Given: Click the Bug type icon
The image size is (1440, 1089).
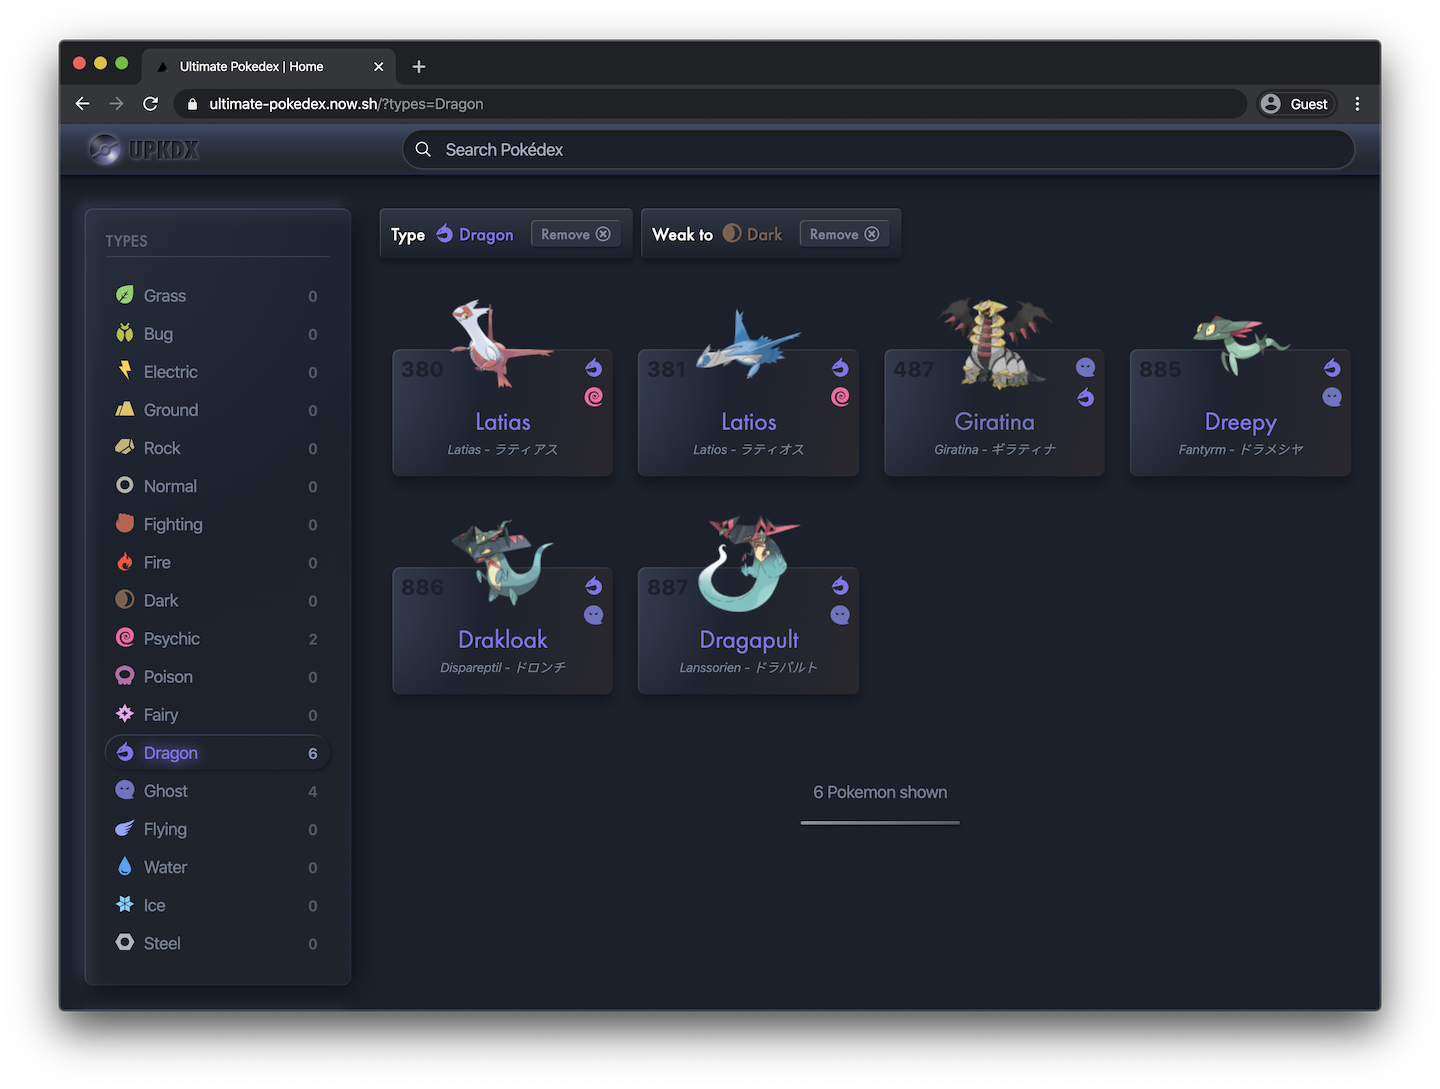Looking at the screenshot, I should coord(125,333).
